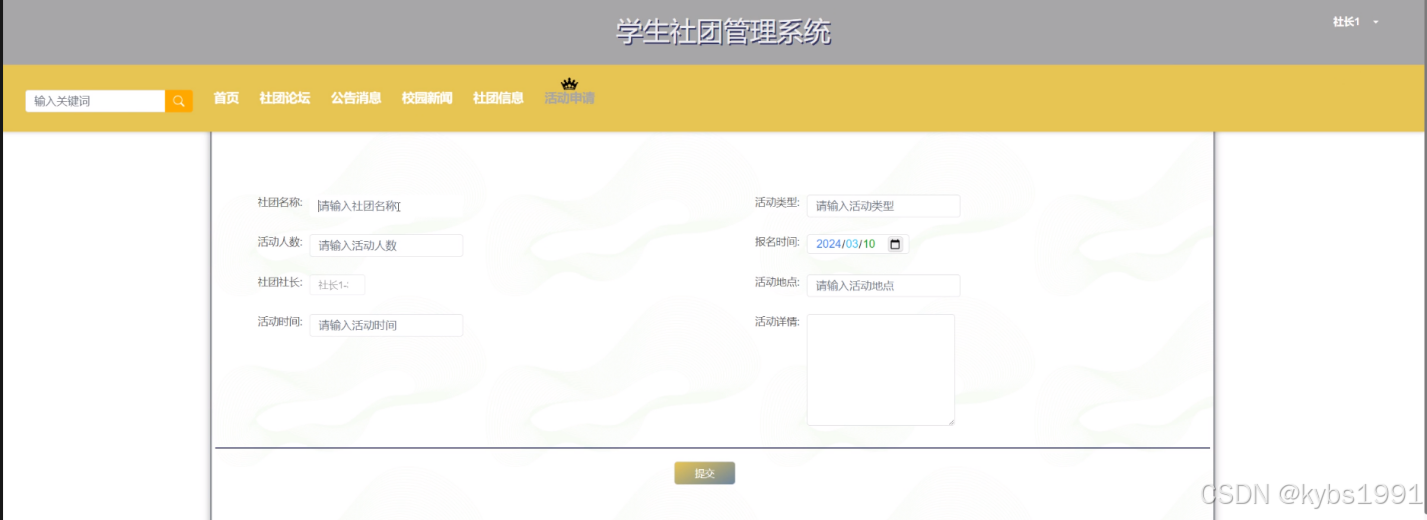This screenshot has height=520, width=1427.
Task: Click the 活动时间: label
Action: 279,322
